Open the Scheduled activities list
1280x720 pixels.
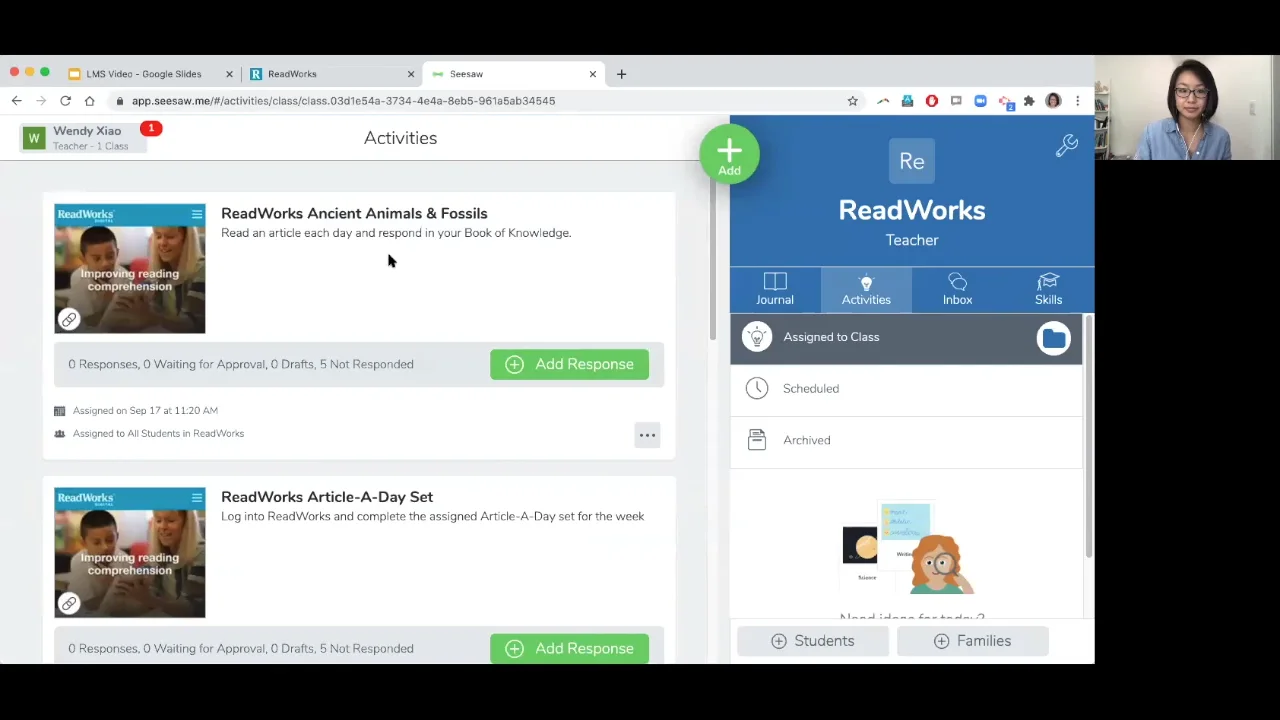[x=906, y=389]
